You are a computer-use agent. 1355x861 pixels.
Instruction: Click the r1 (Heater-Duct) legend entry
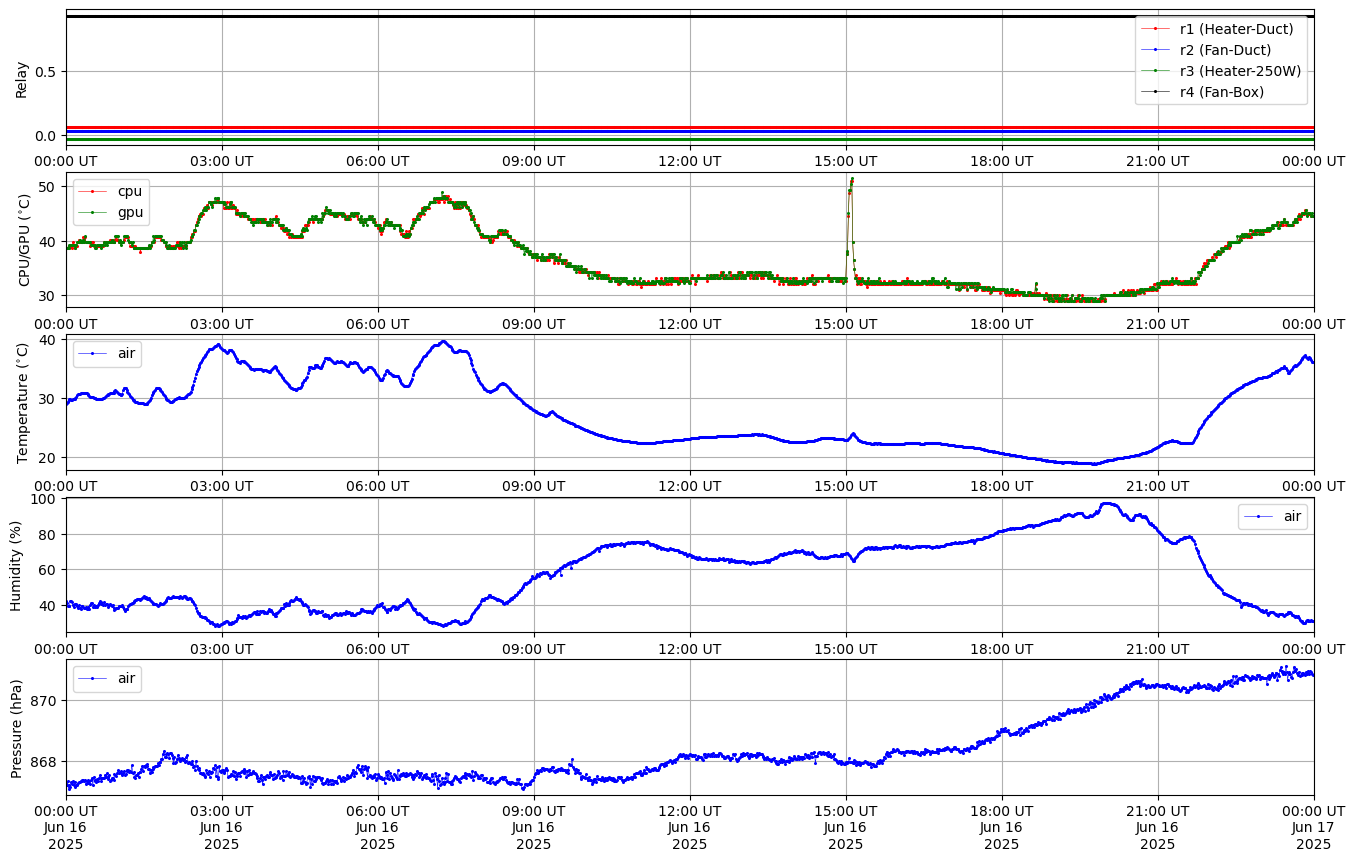(x=1220, y=28)
